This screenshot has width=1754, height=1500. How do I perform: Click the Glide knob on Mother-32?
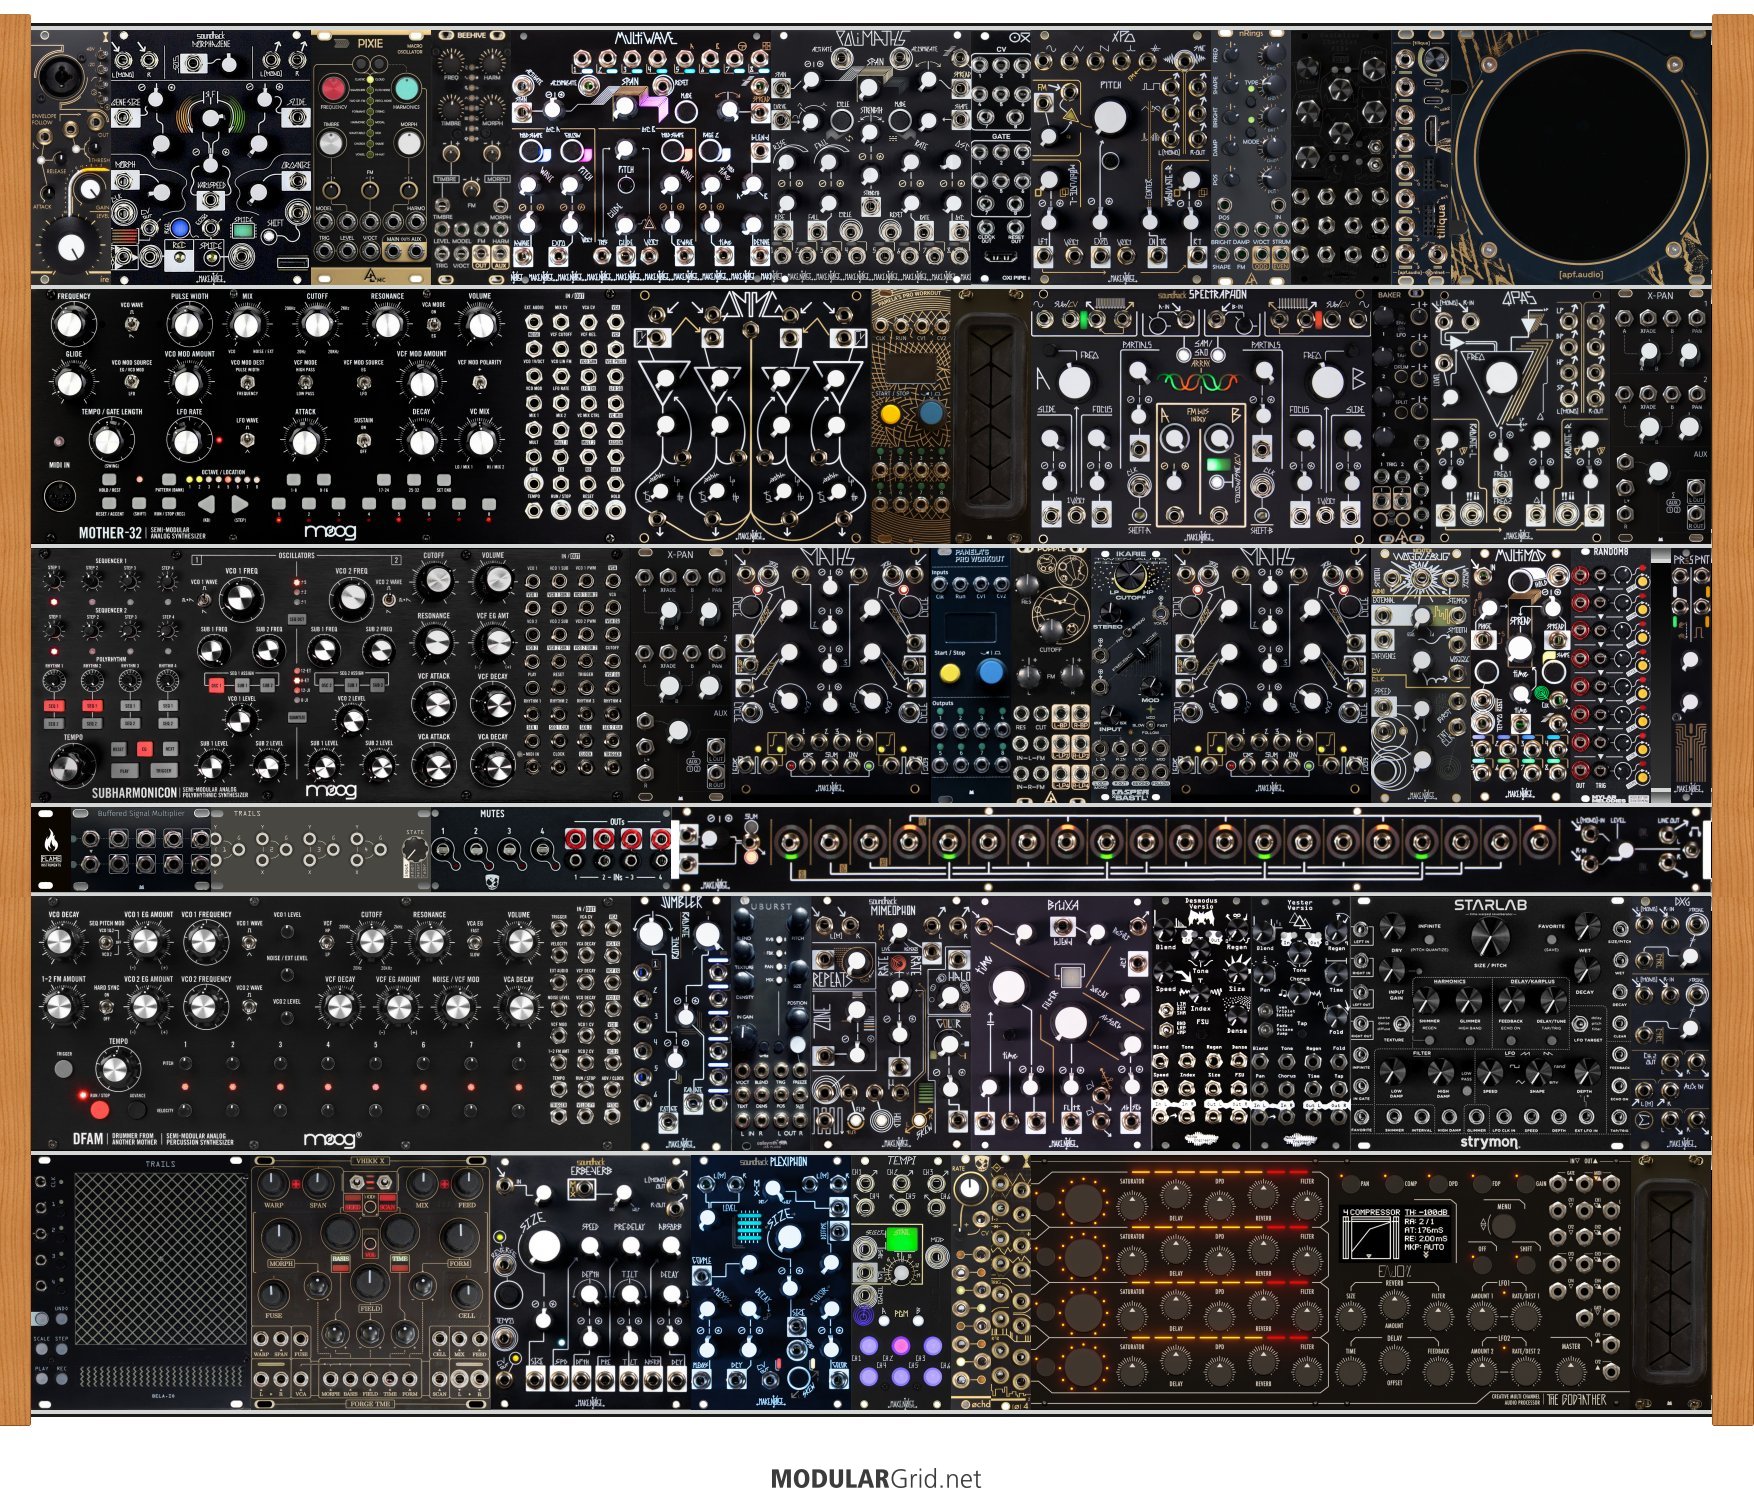70,381
